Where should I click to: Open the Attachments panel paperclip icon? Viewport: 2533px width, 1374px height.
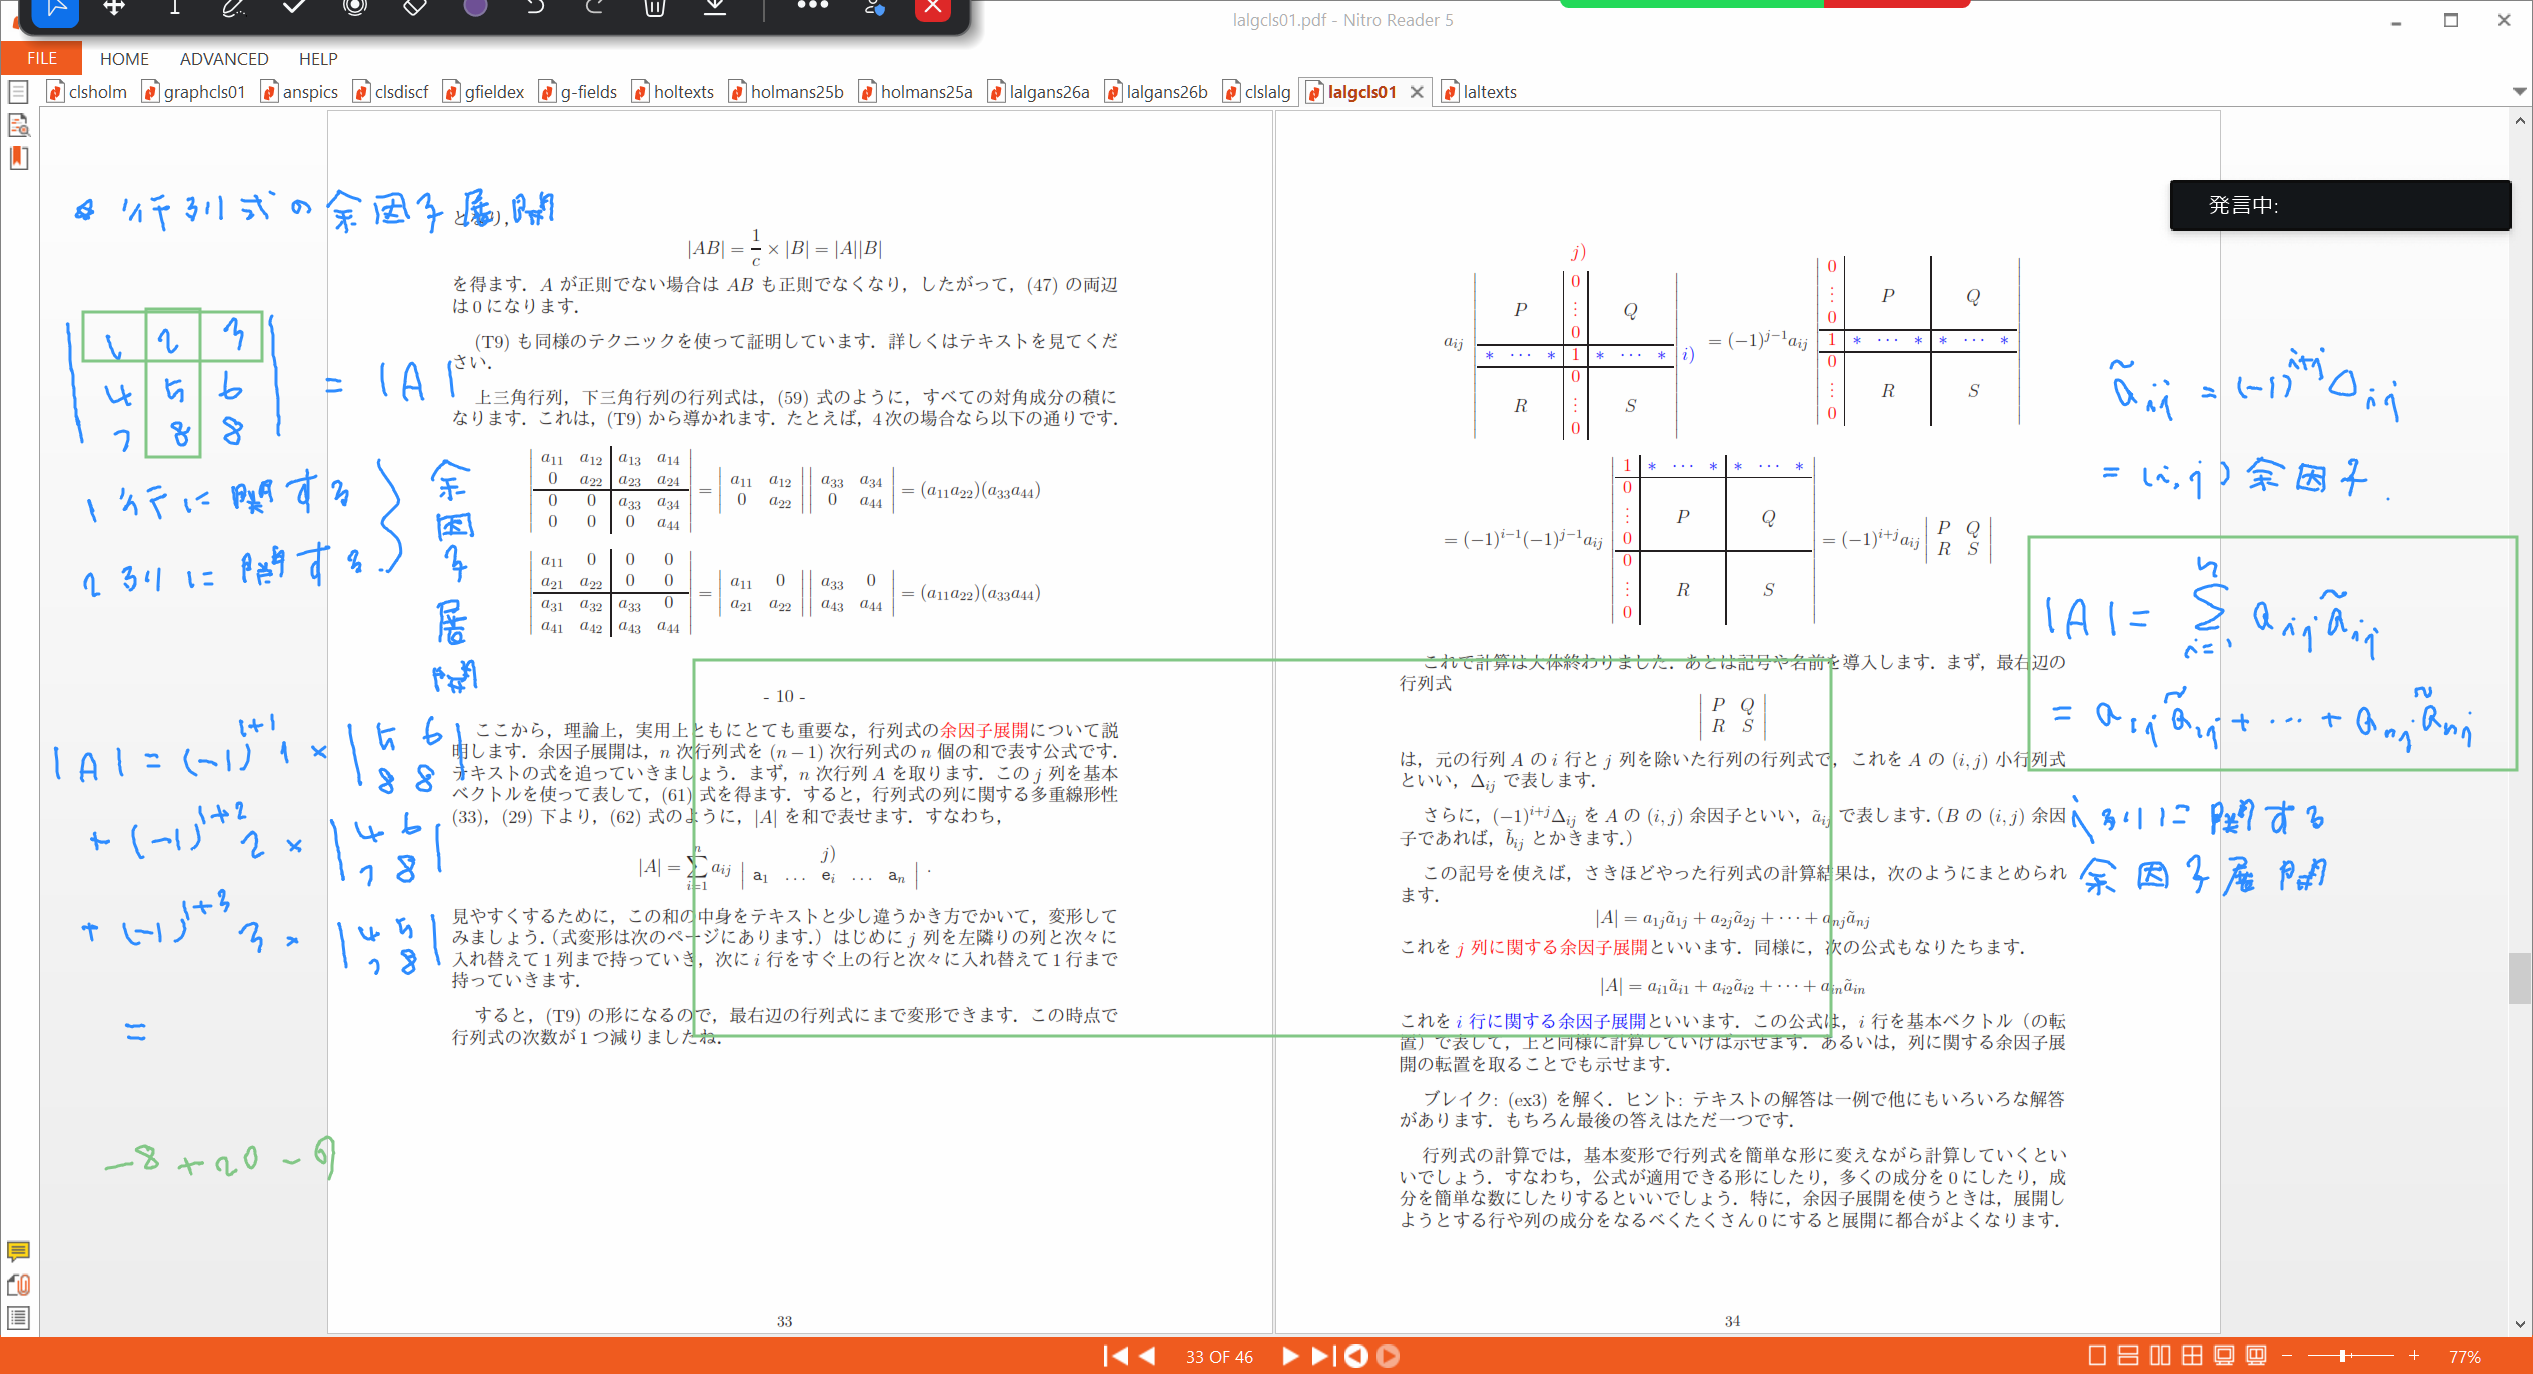point(18,1285)
